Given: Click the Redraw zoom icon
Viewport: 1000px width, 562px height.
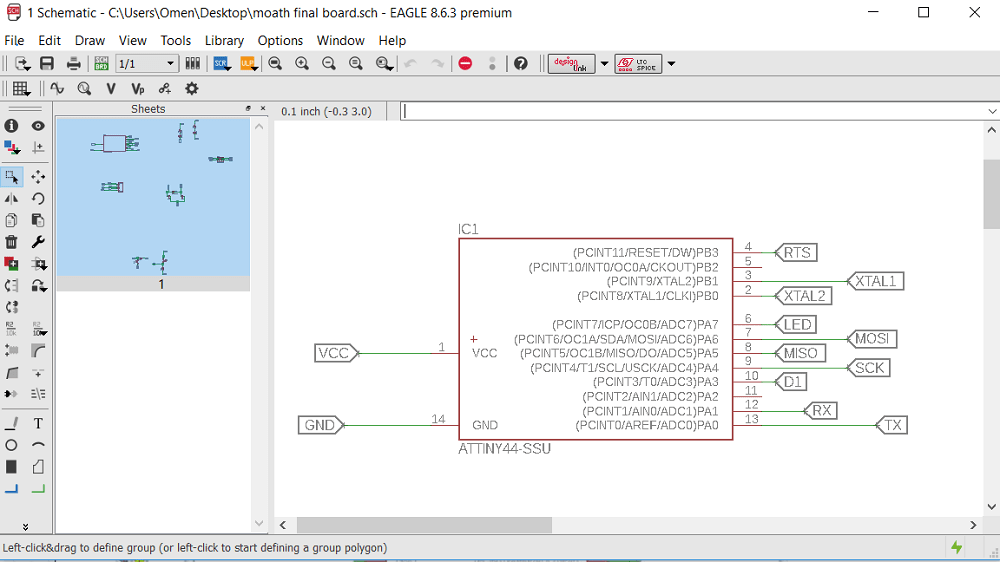Looking at the screenshot, I should pyautogui.click(x=355, y=64).
